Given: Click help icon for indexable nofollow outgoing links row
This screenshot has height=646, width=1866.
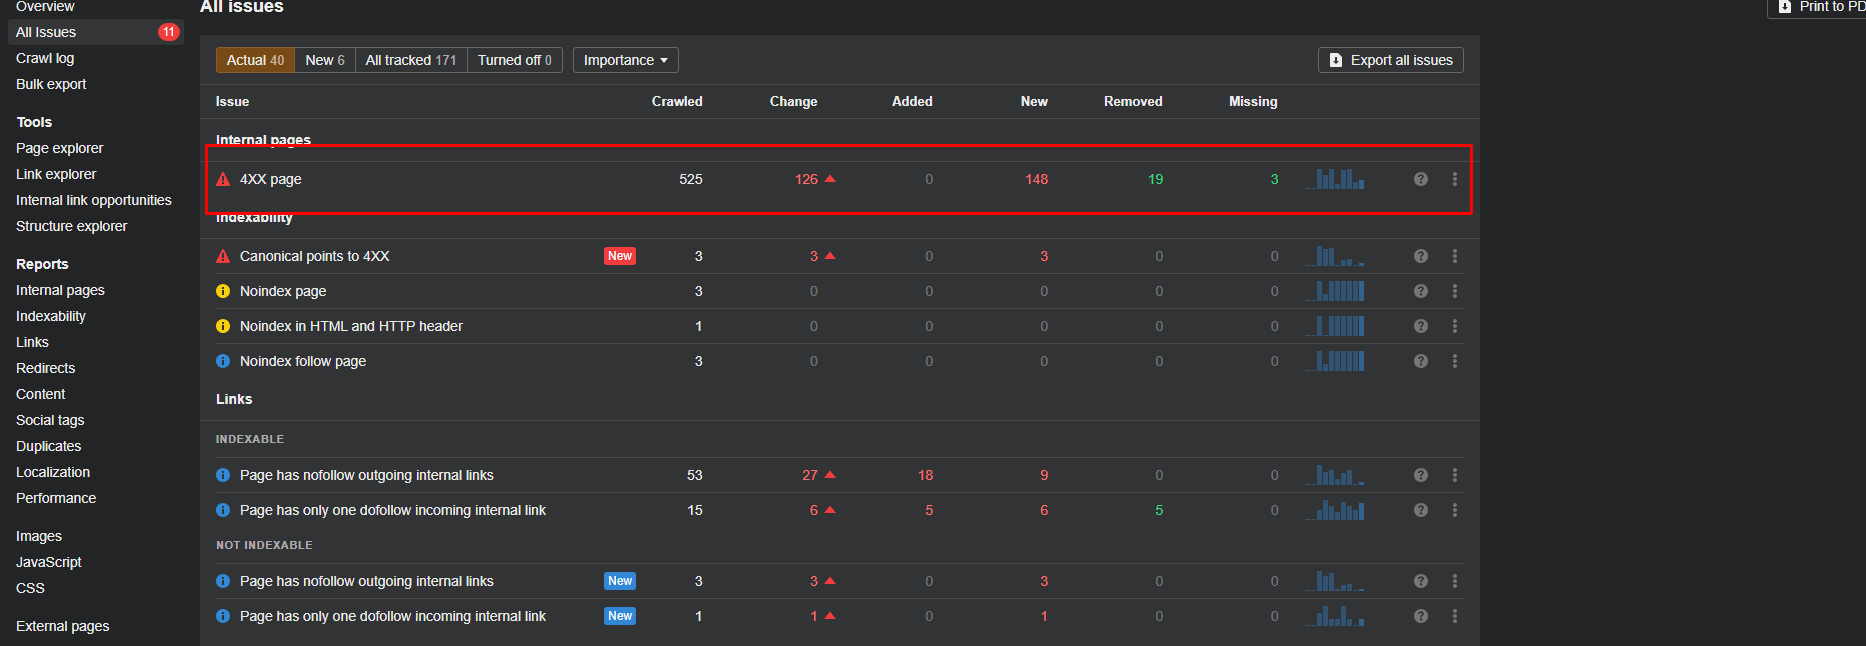Looking at the screenshot, I should (x=1420, y=475).
